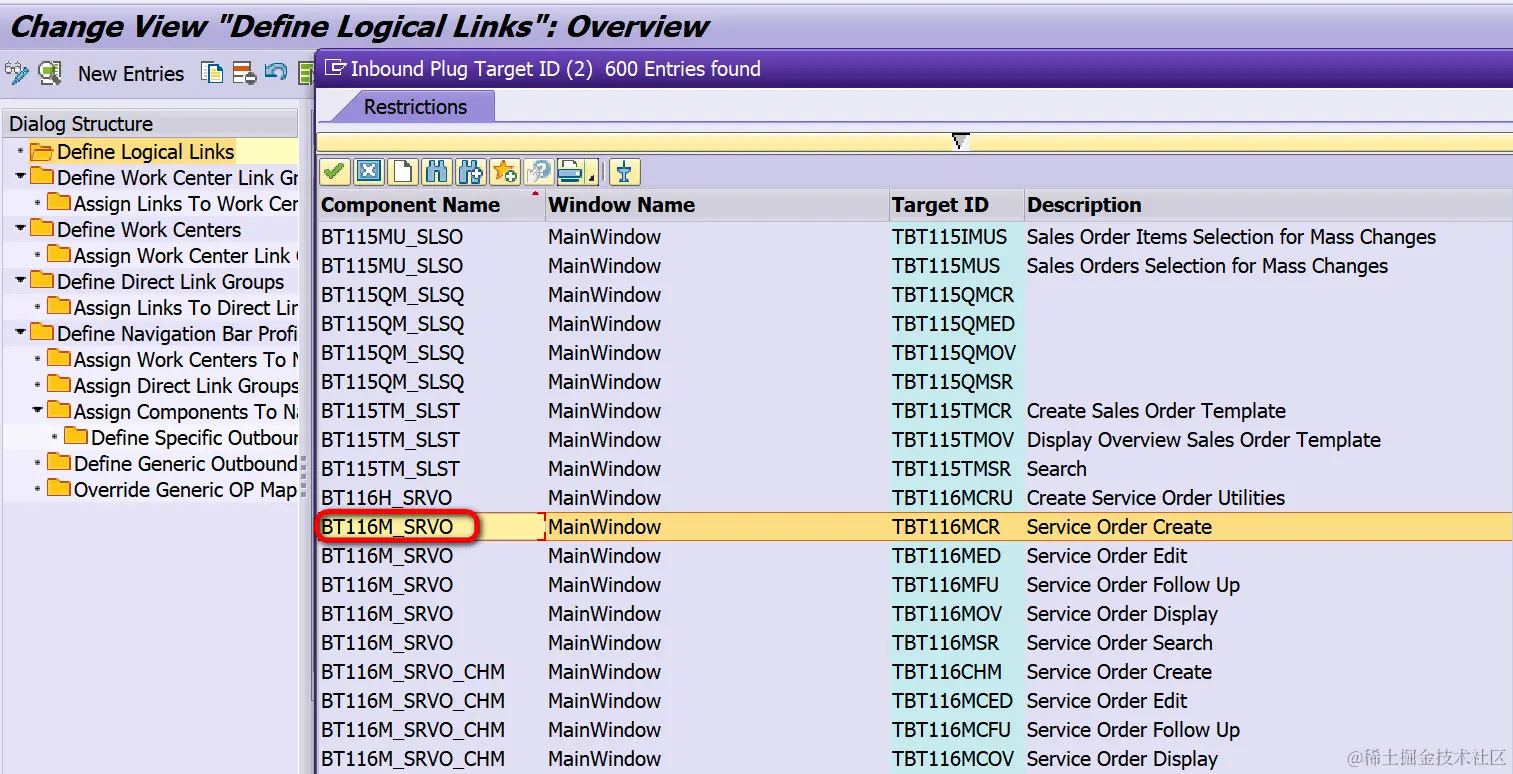
Task: Click the Cancel X icon in popup toolbar
Action: [x=369, y=172]
